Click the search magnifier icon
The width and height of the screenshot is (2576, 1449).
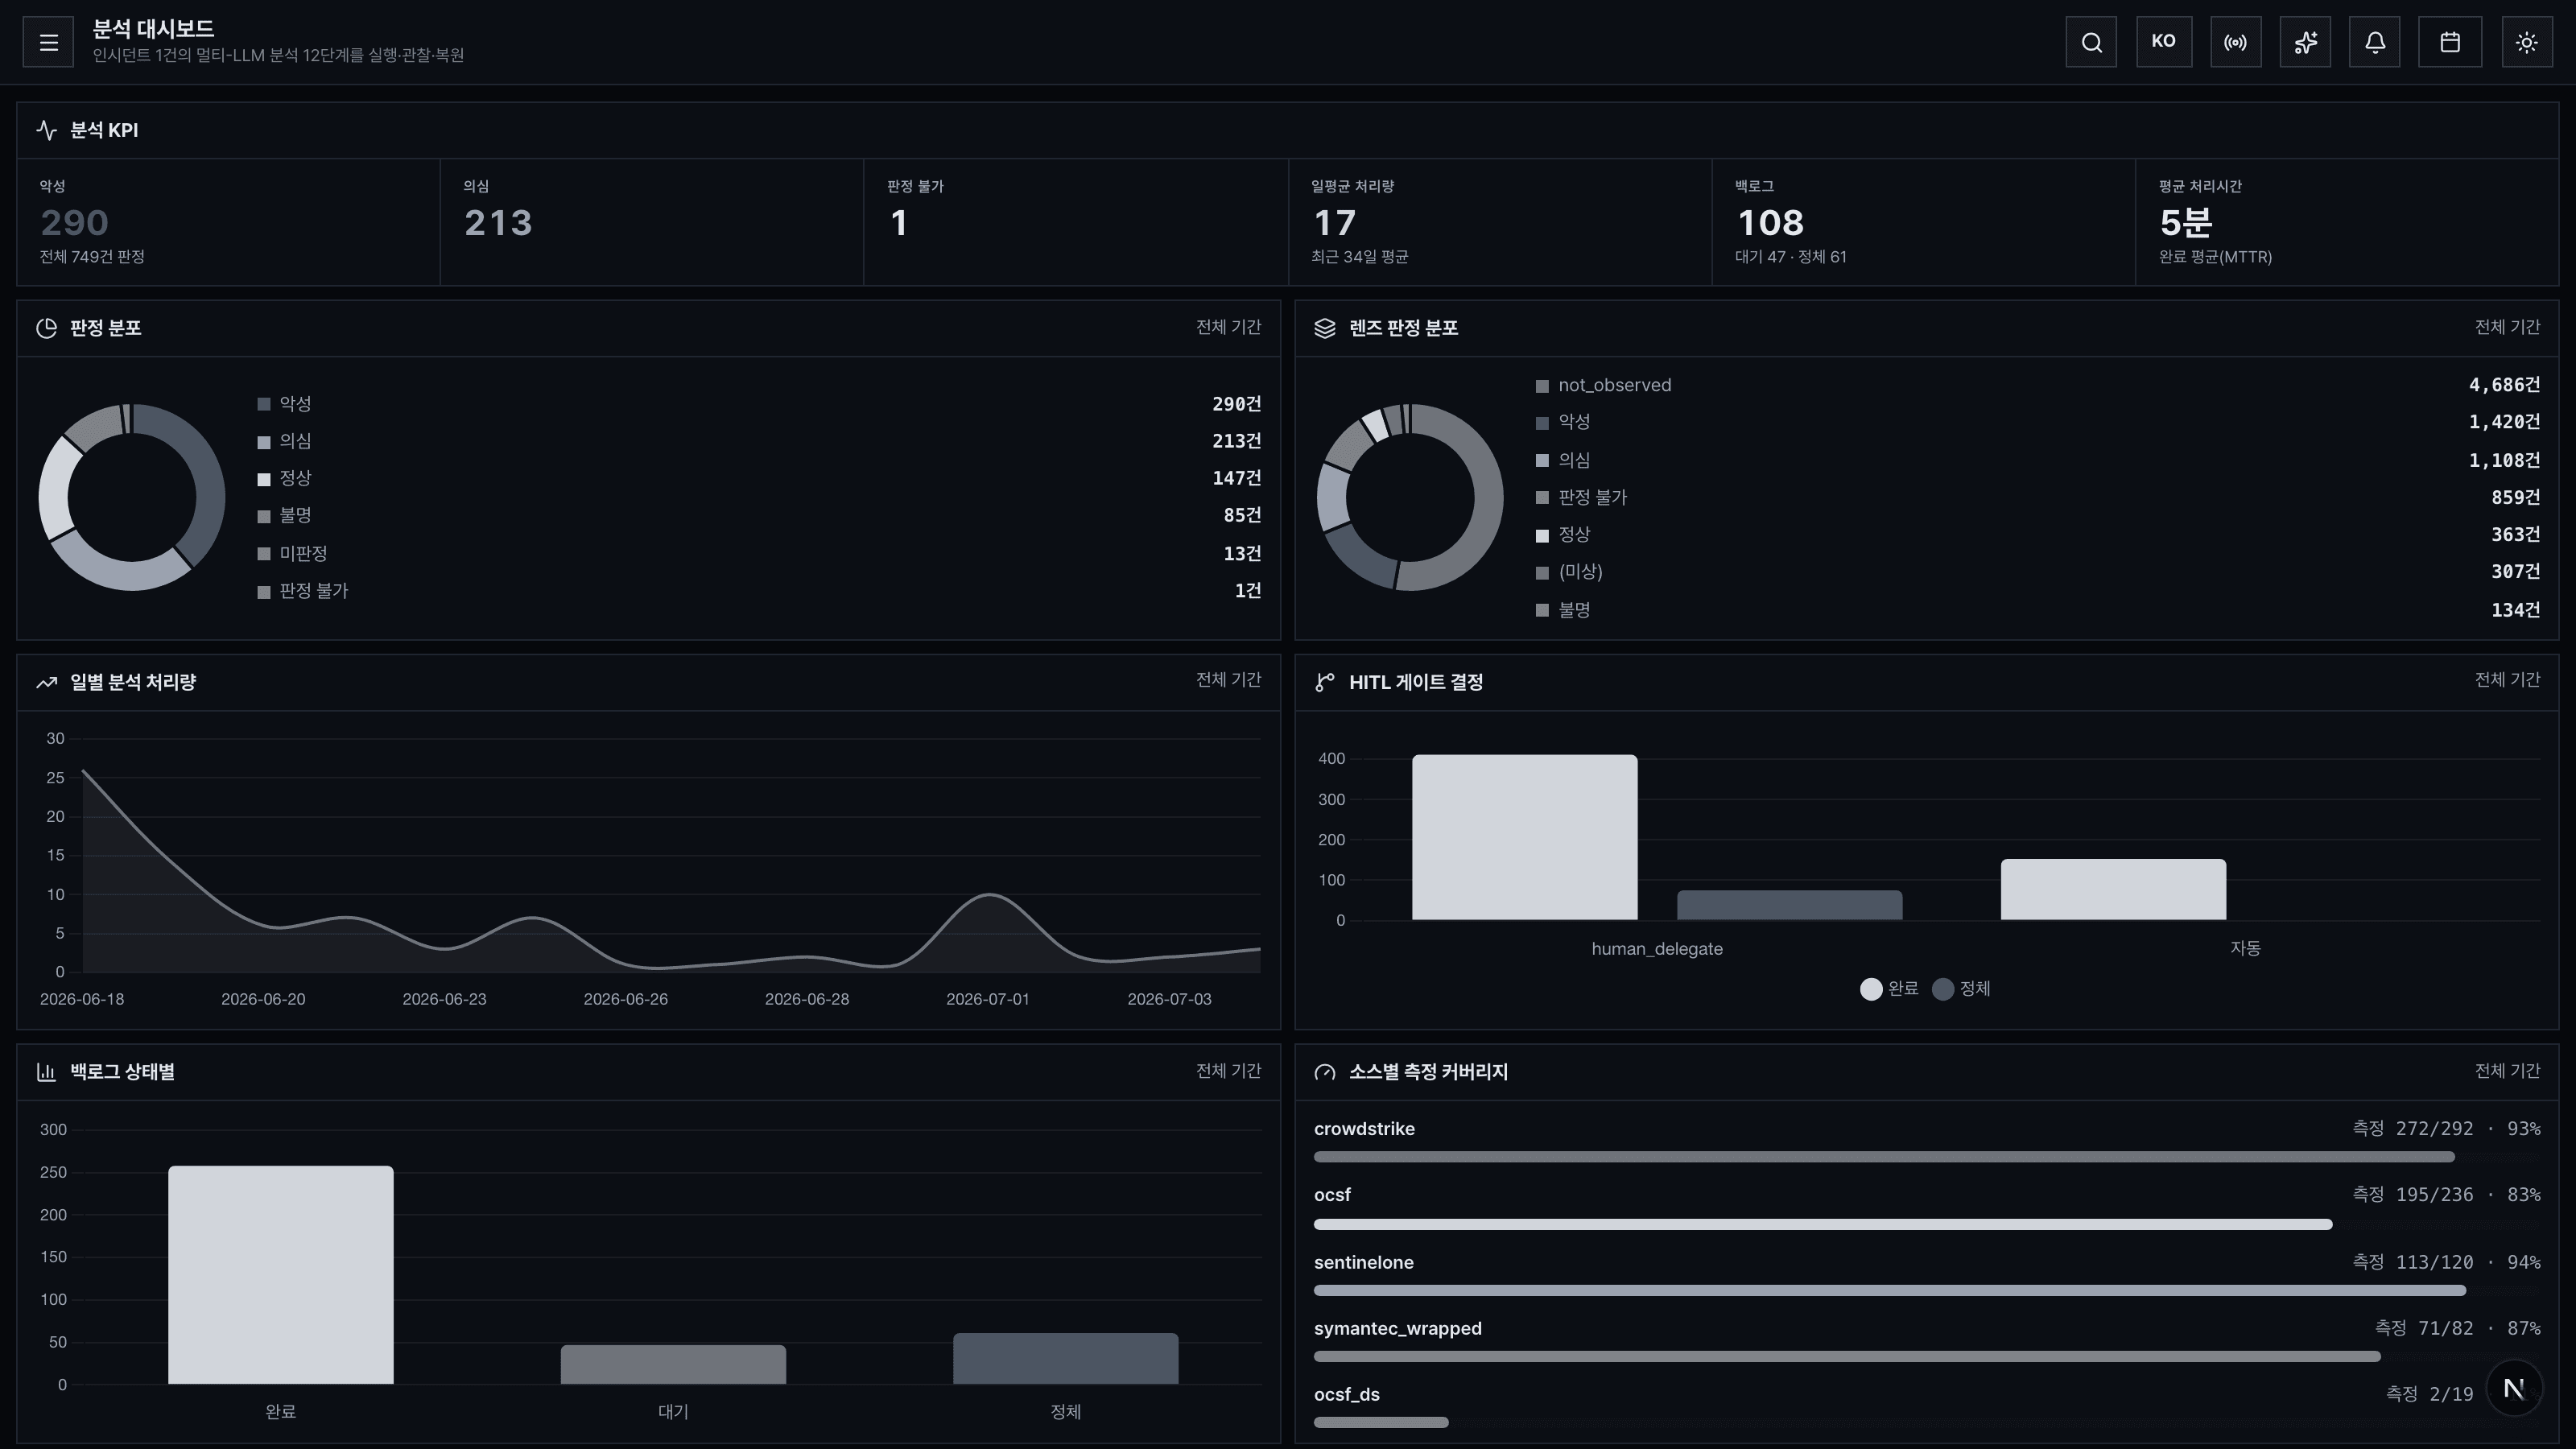2091,42
